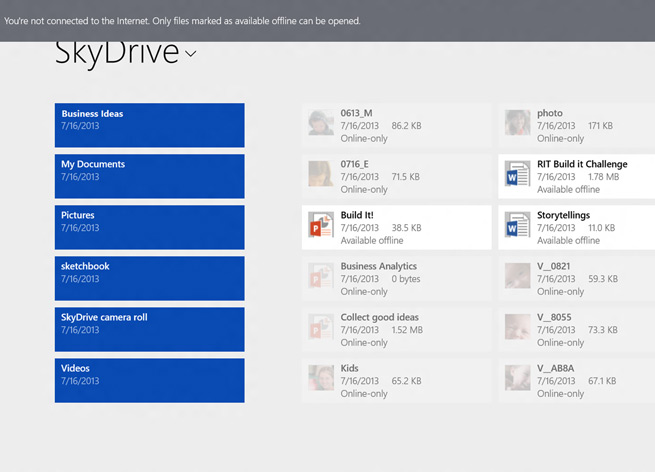Click the Storytellings Word document icon
655x472 pixels.
tap(517, 224)
